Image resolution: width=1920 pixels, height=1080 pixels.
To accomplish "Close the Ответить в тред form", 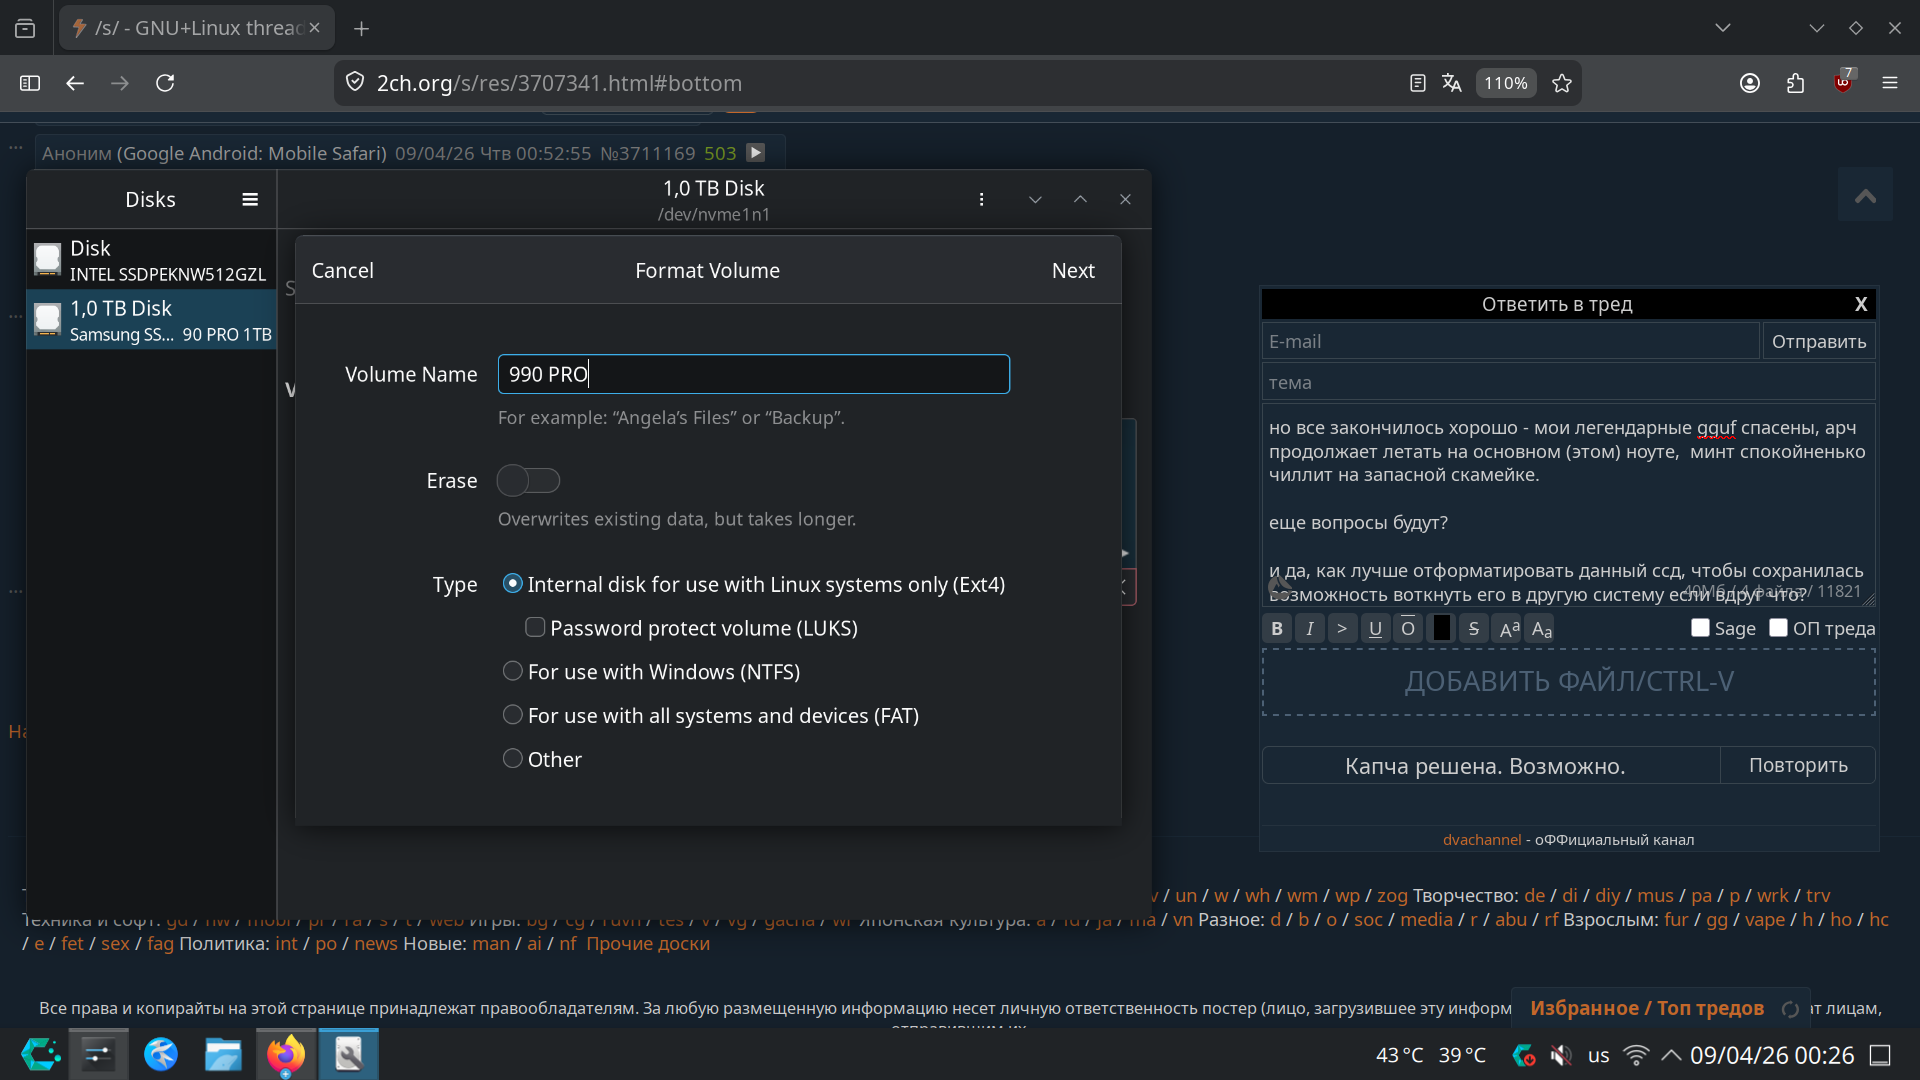I will tap(1861, 304).
